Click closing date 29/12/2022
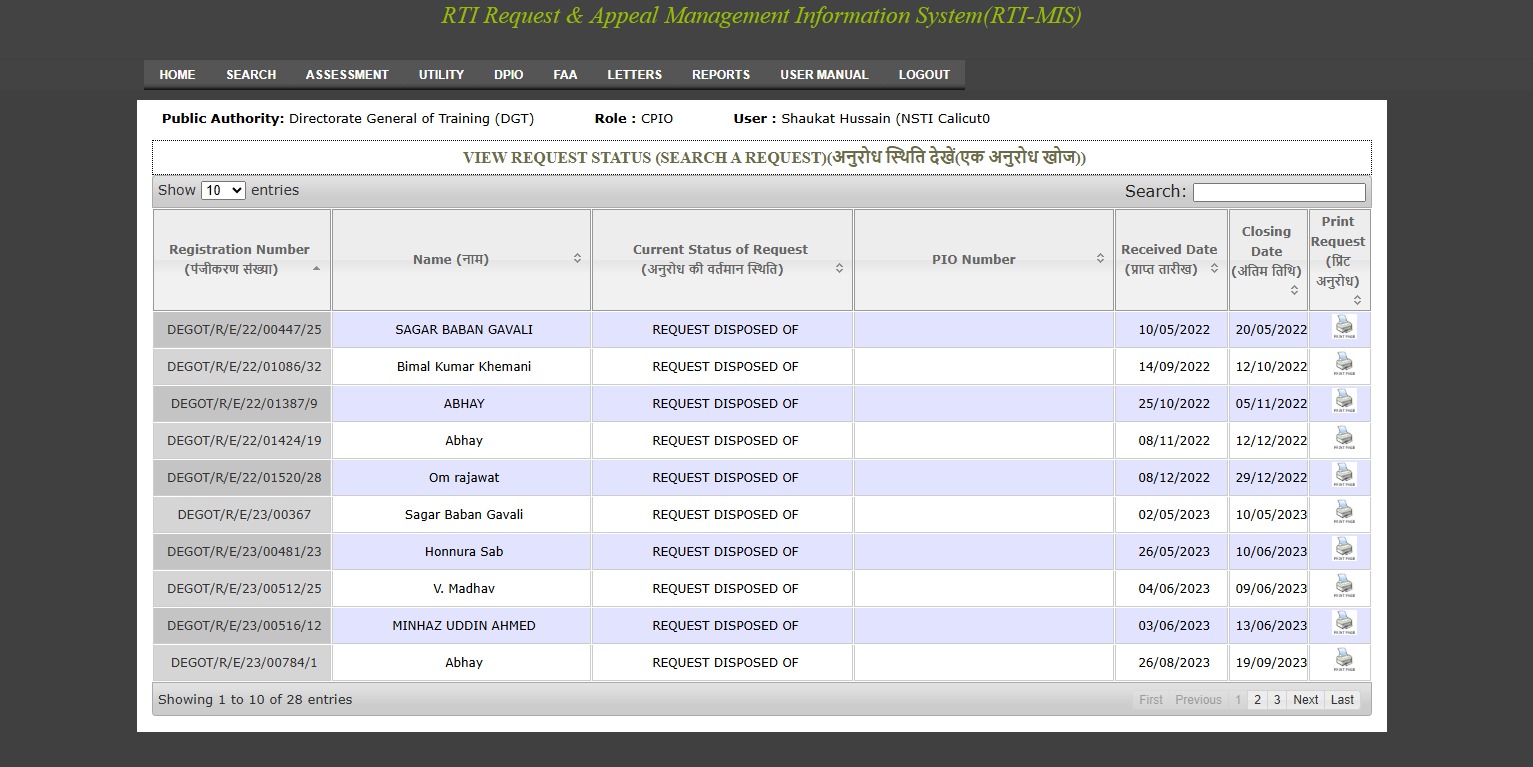This screenshot has width=1533, height=767. point(1271,477)
